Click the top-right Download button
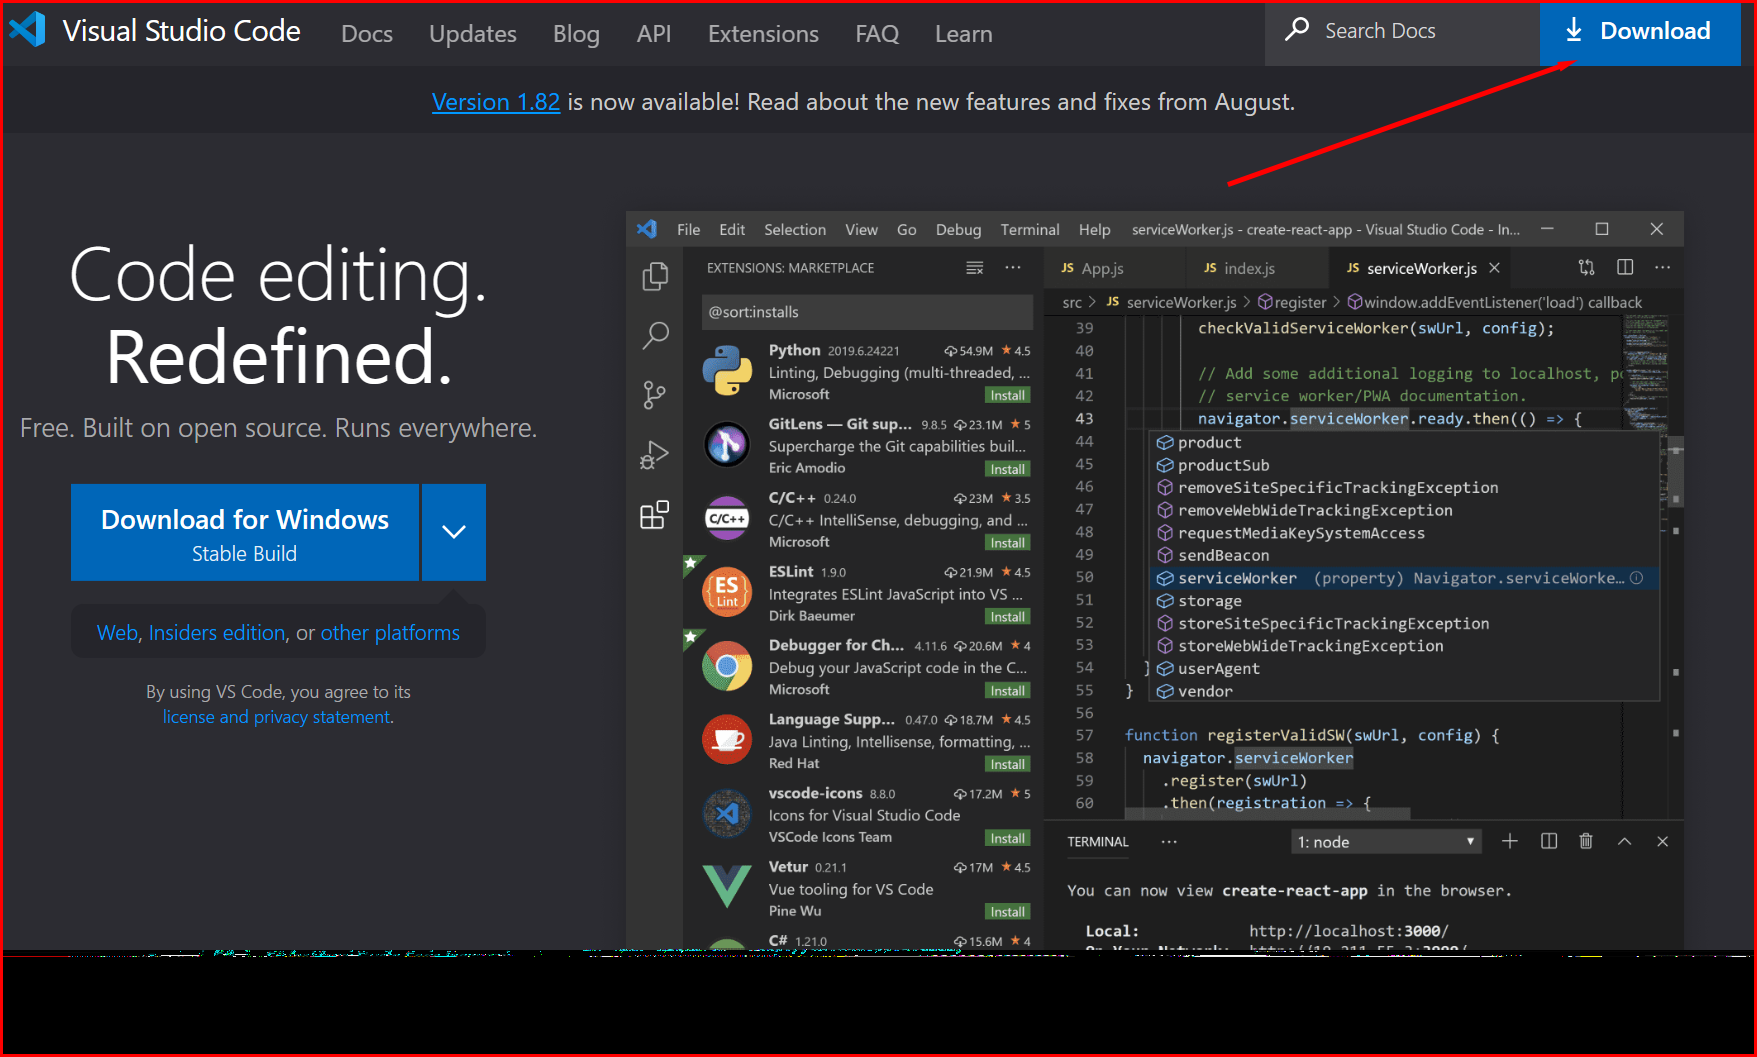The height and width of the screenshot is (1057, 1757). coord(1640,33)
